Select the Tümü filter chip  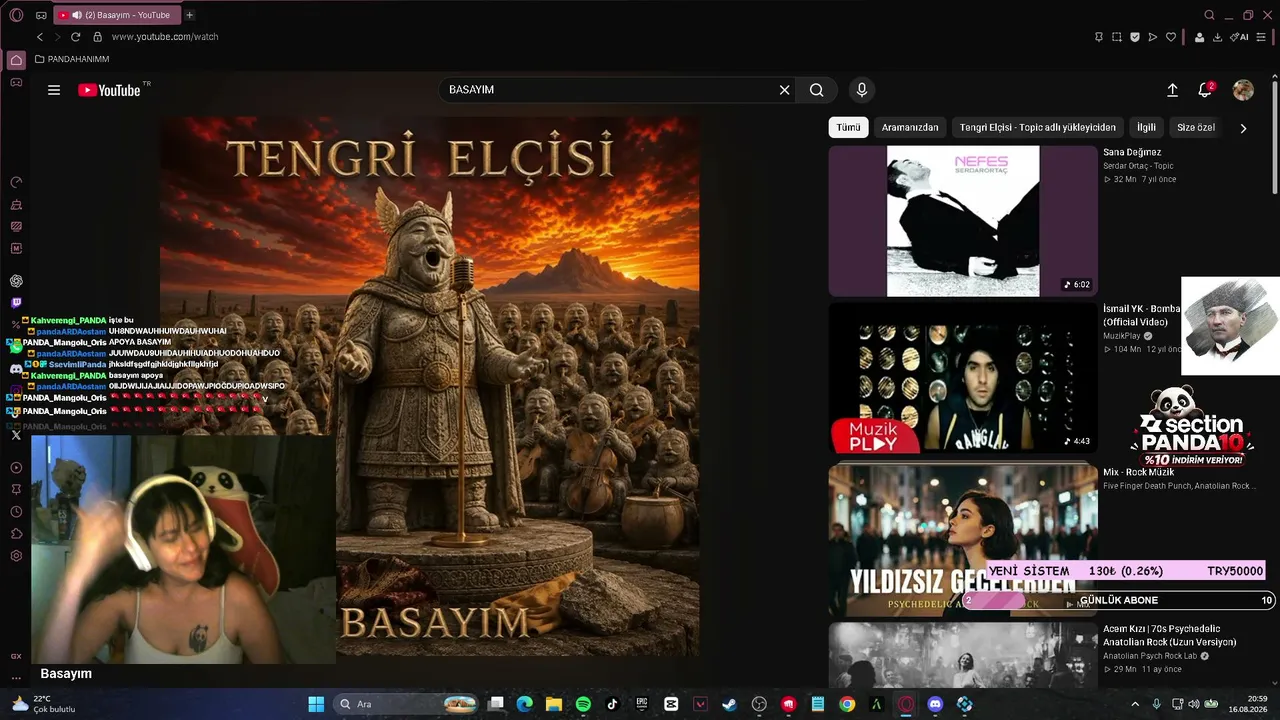tap(848, 128)
